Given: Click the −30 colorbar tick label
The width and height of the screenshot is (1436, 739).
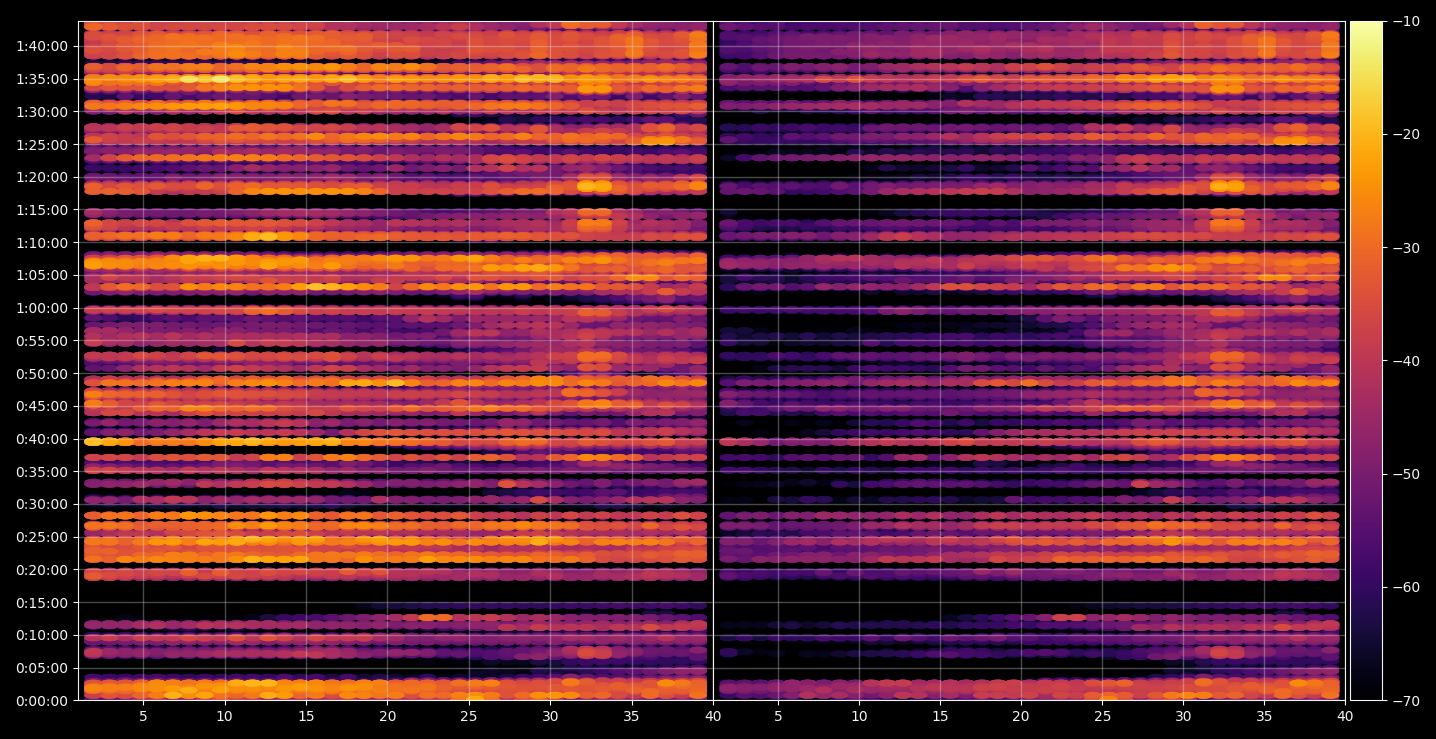Looking at the screenshot, I should [1405, 248].
